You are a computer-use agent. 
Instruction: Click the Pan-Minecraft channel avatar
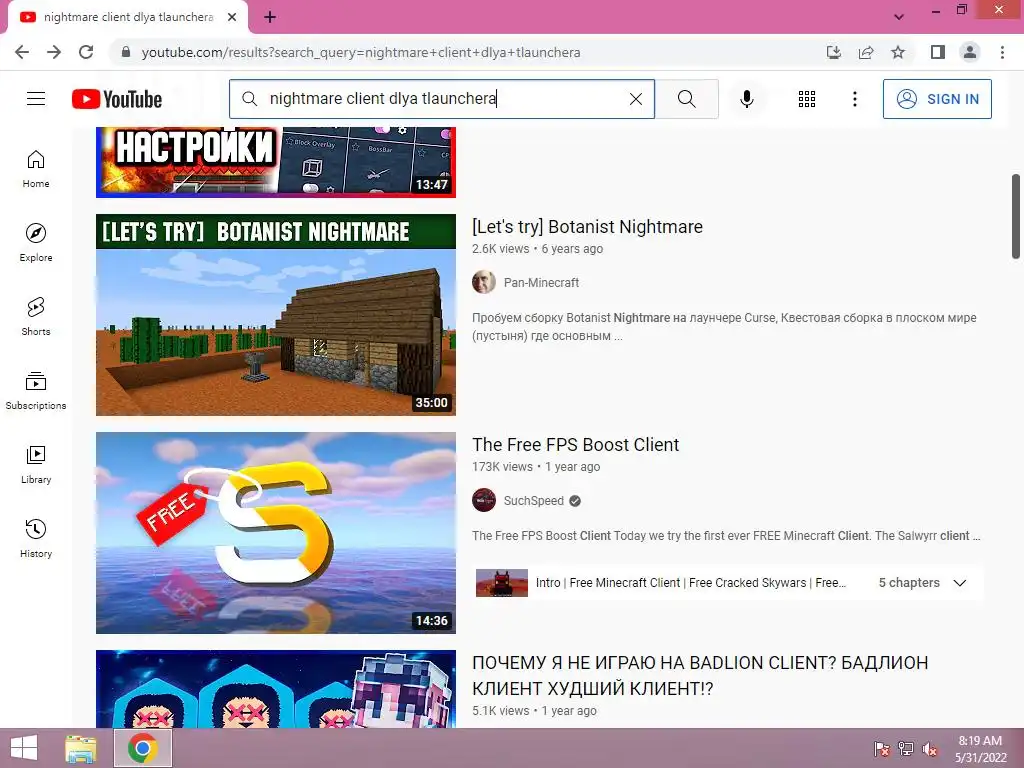[484, 282]
